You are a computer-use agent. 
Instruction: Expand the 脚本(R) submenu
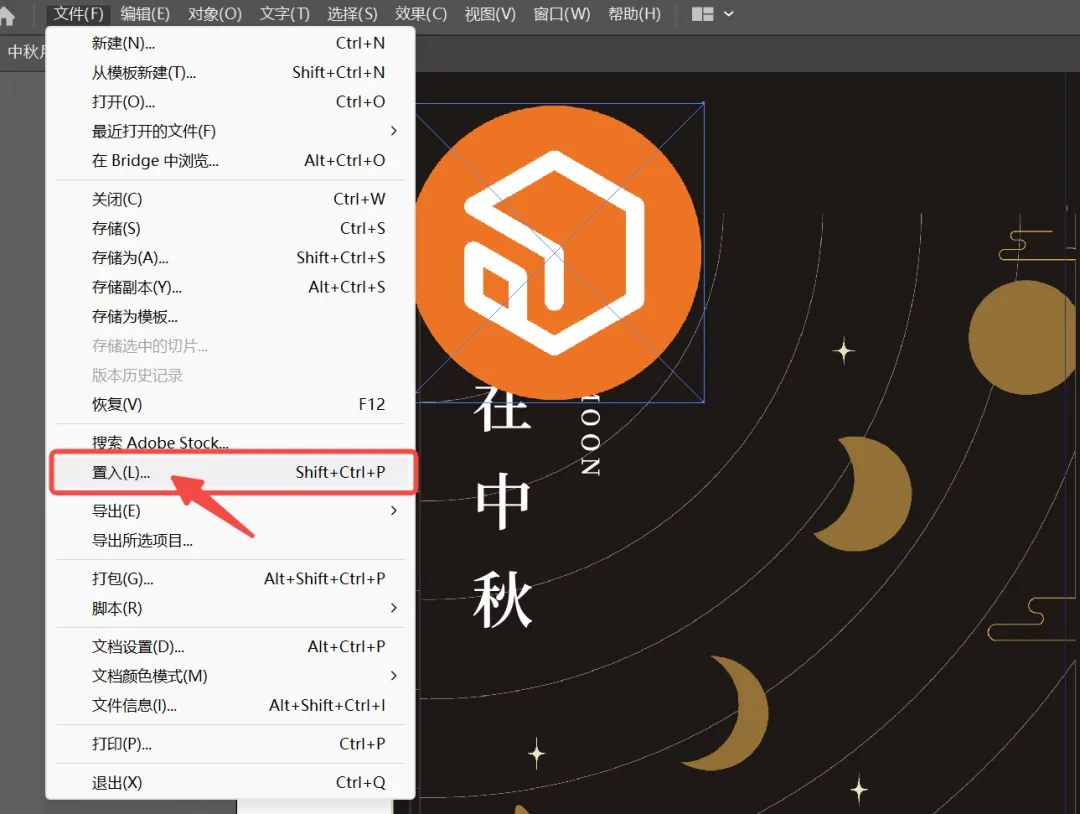(x=231, y=608)
